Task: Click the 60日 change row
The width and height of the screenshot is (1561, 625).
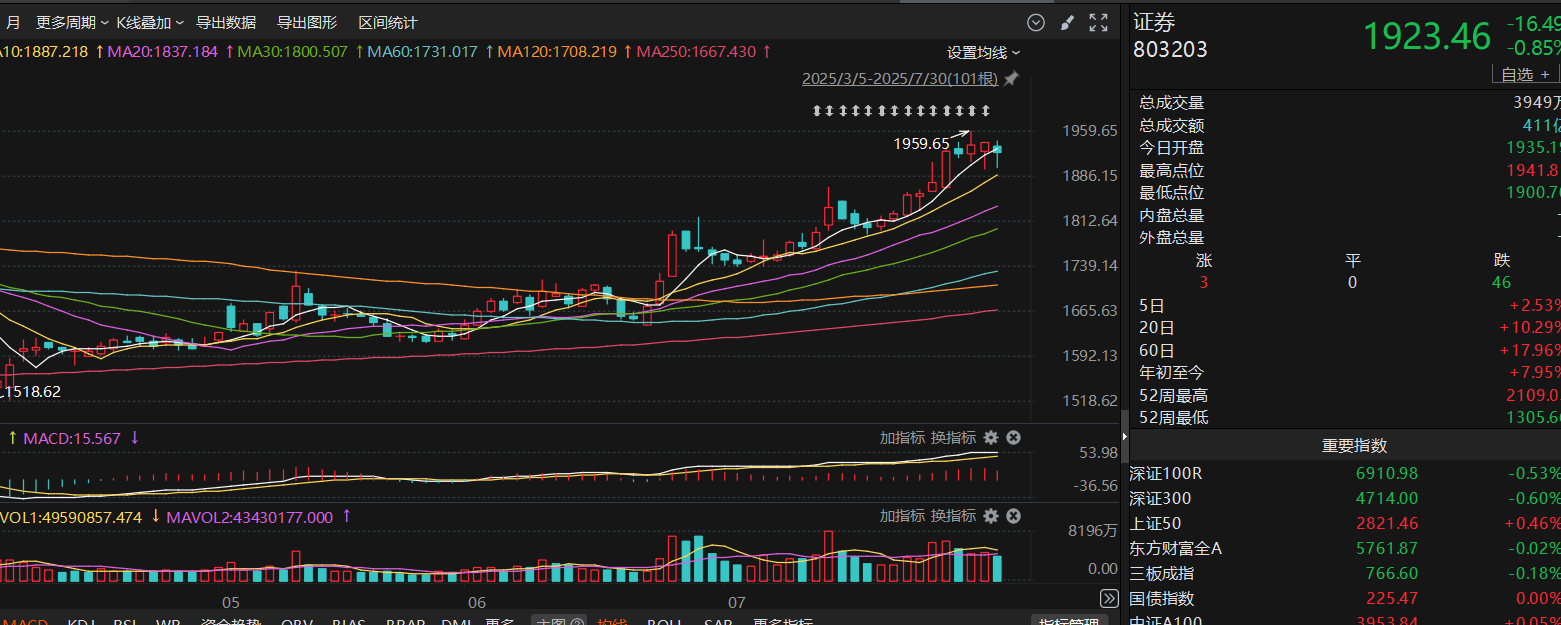Action: point(1345,350)
